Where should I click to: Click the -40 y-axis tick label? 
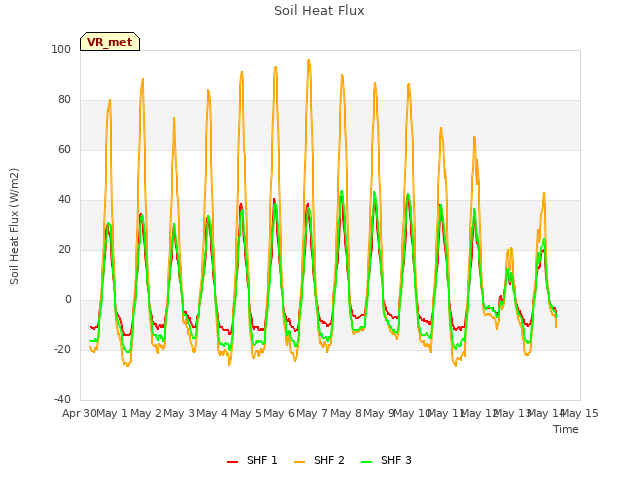click(62, 399)
